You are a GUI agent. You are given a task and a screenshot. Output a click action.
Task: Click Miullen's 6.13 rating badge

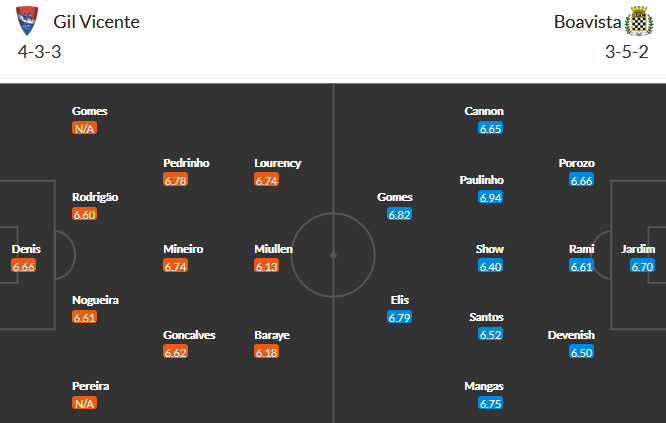[266, 266]
